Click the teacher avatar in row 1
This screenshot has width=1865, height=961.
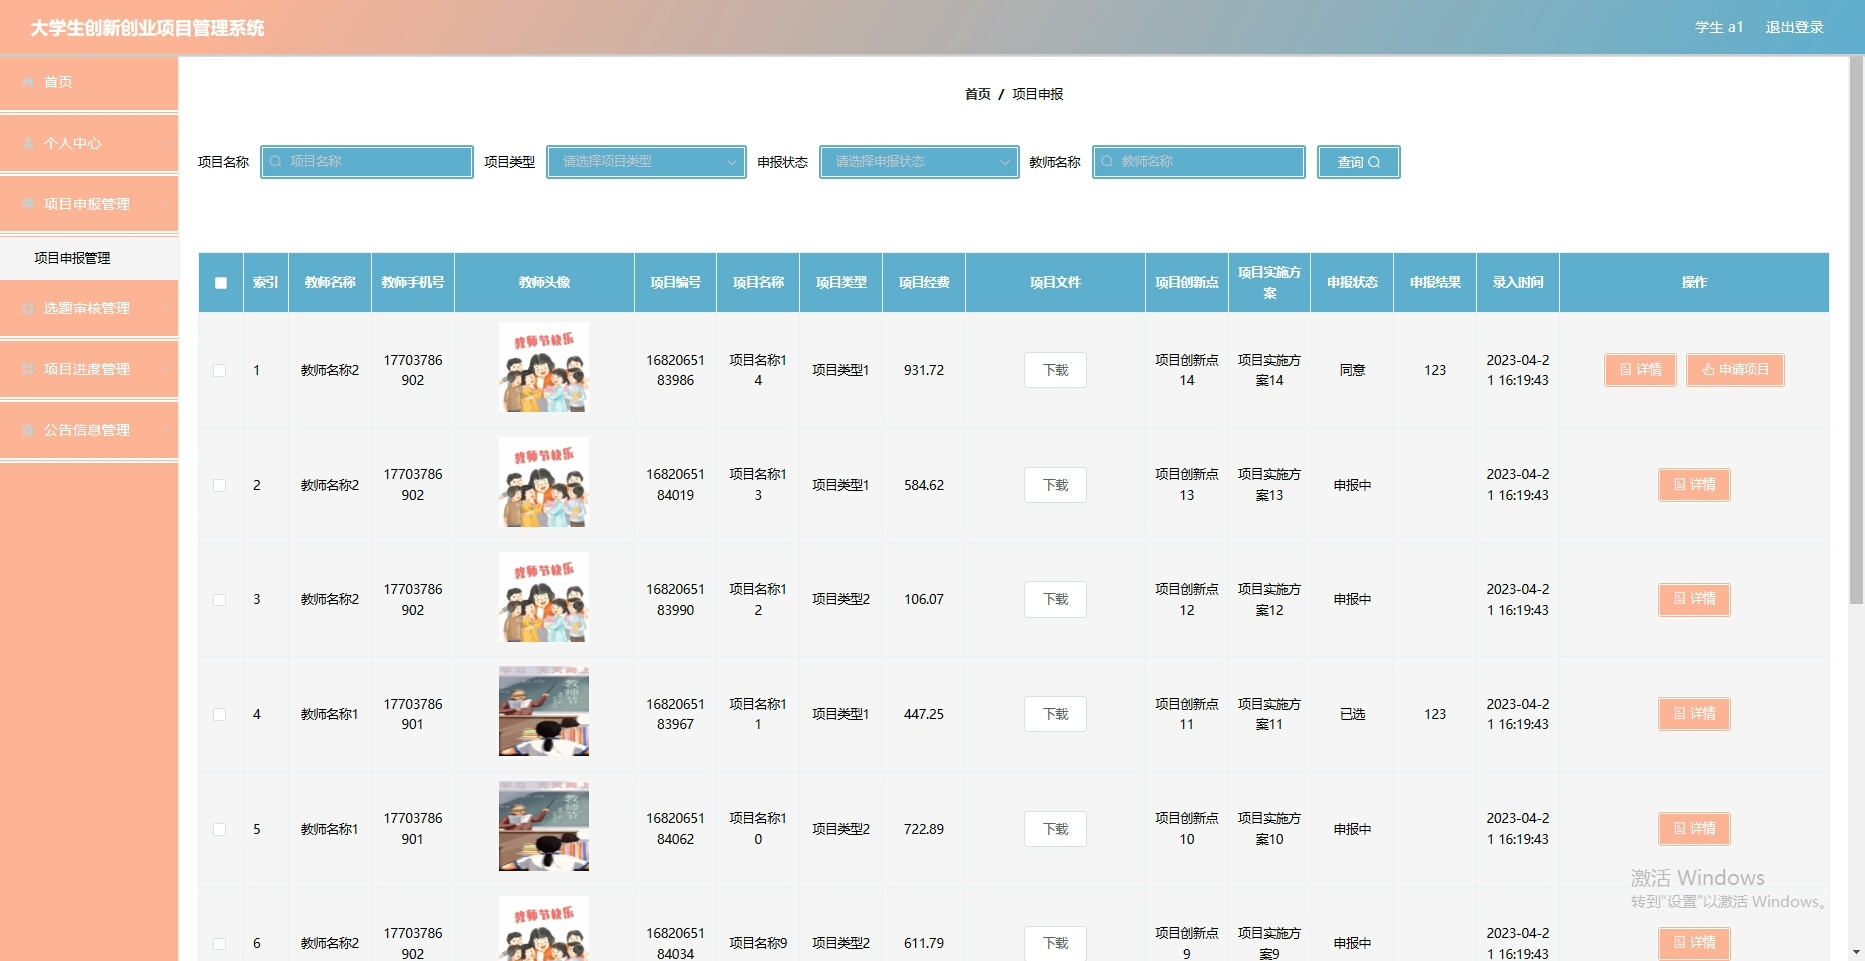click(x=544, y=368)
